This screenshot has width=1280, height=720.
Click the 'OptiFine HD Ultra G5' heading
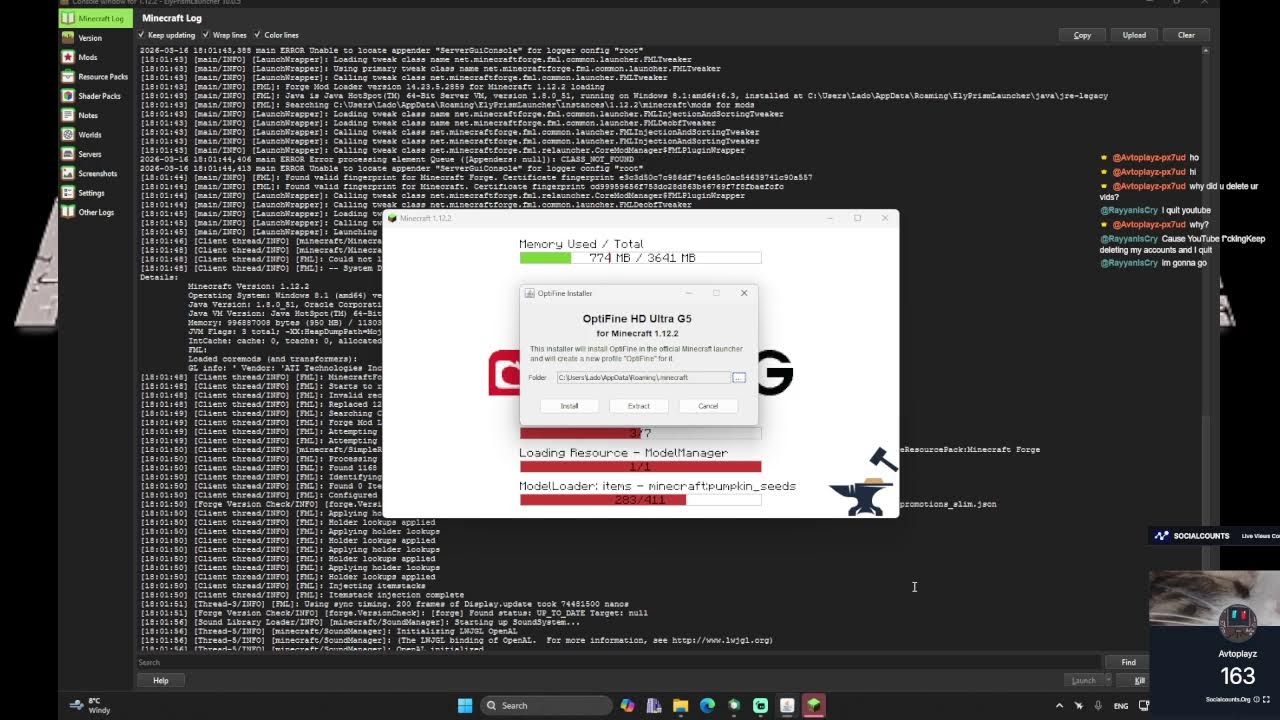pyautogui.click(x=637, y=319)
